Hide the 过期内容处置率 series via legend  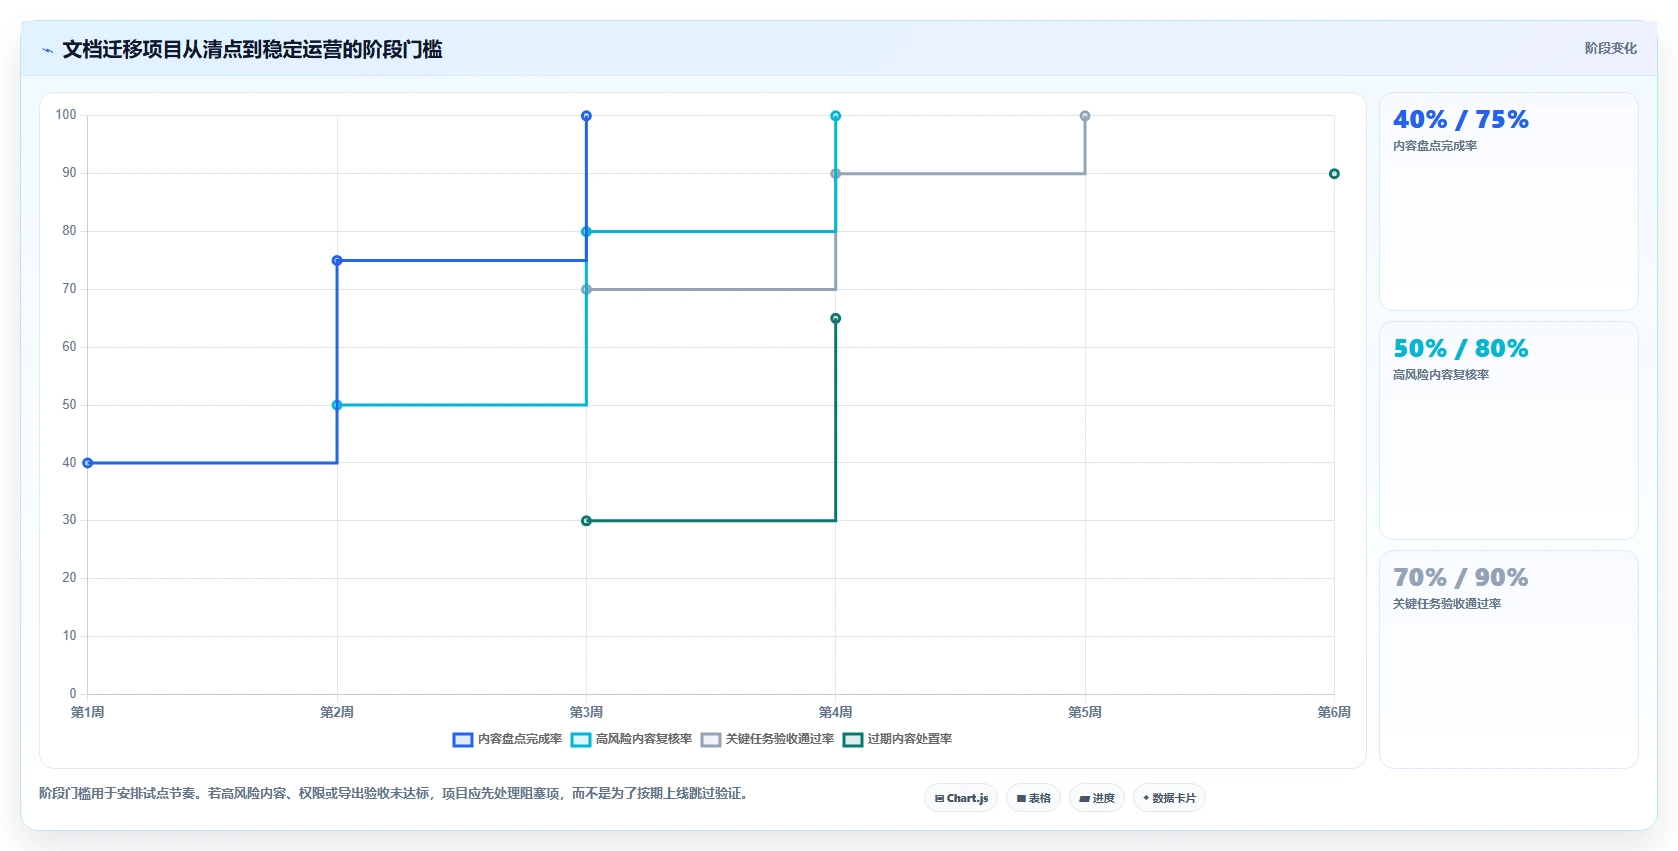point(897,739)
